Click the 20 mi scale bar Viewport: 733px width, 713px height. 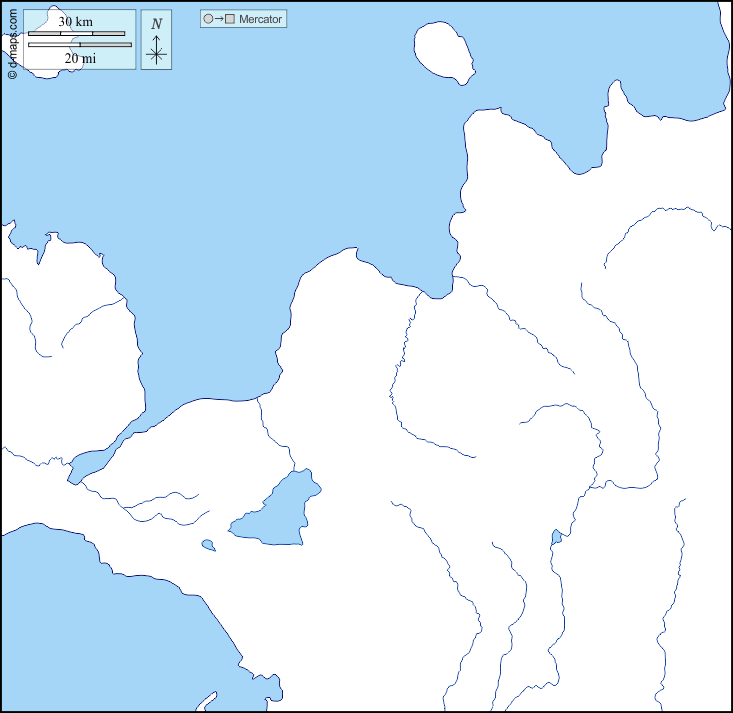point(79,45)
